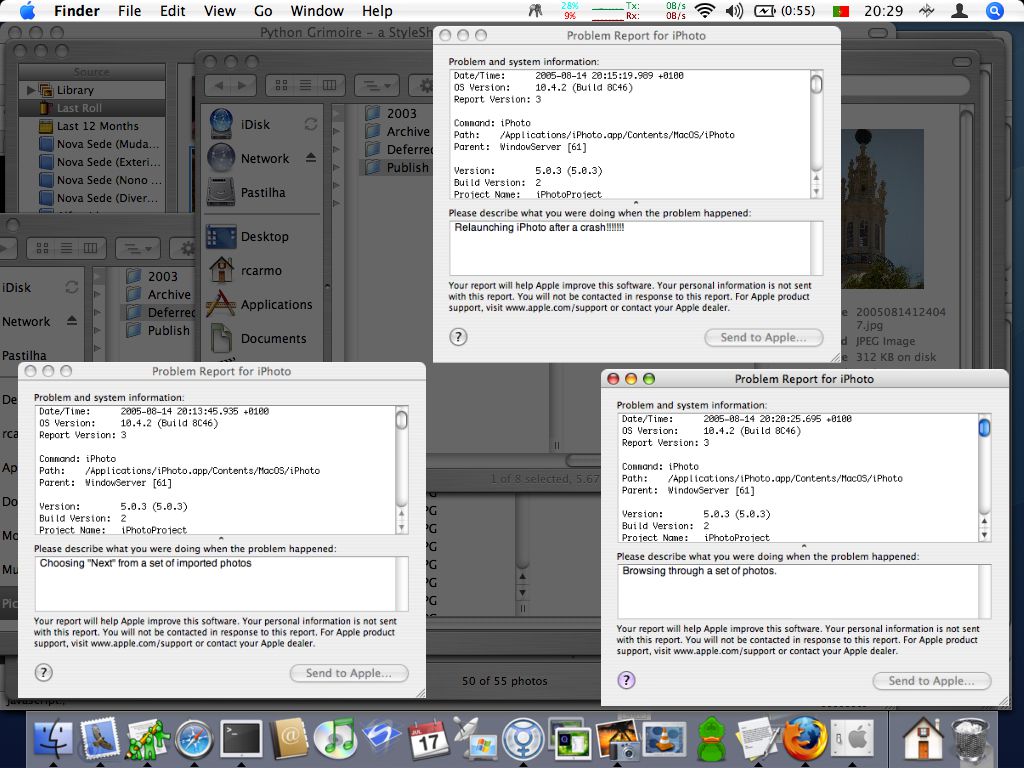Open the Go menu
The height and width of the screenshot is (768, 1024).
click(263, 11)
